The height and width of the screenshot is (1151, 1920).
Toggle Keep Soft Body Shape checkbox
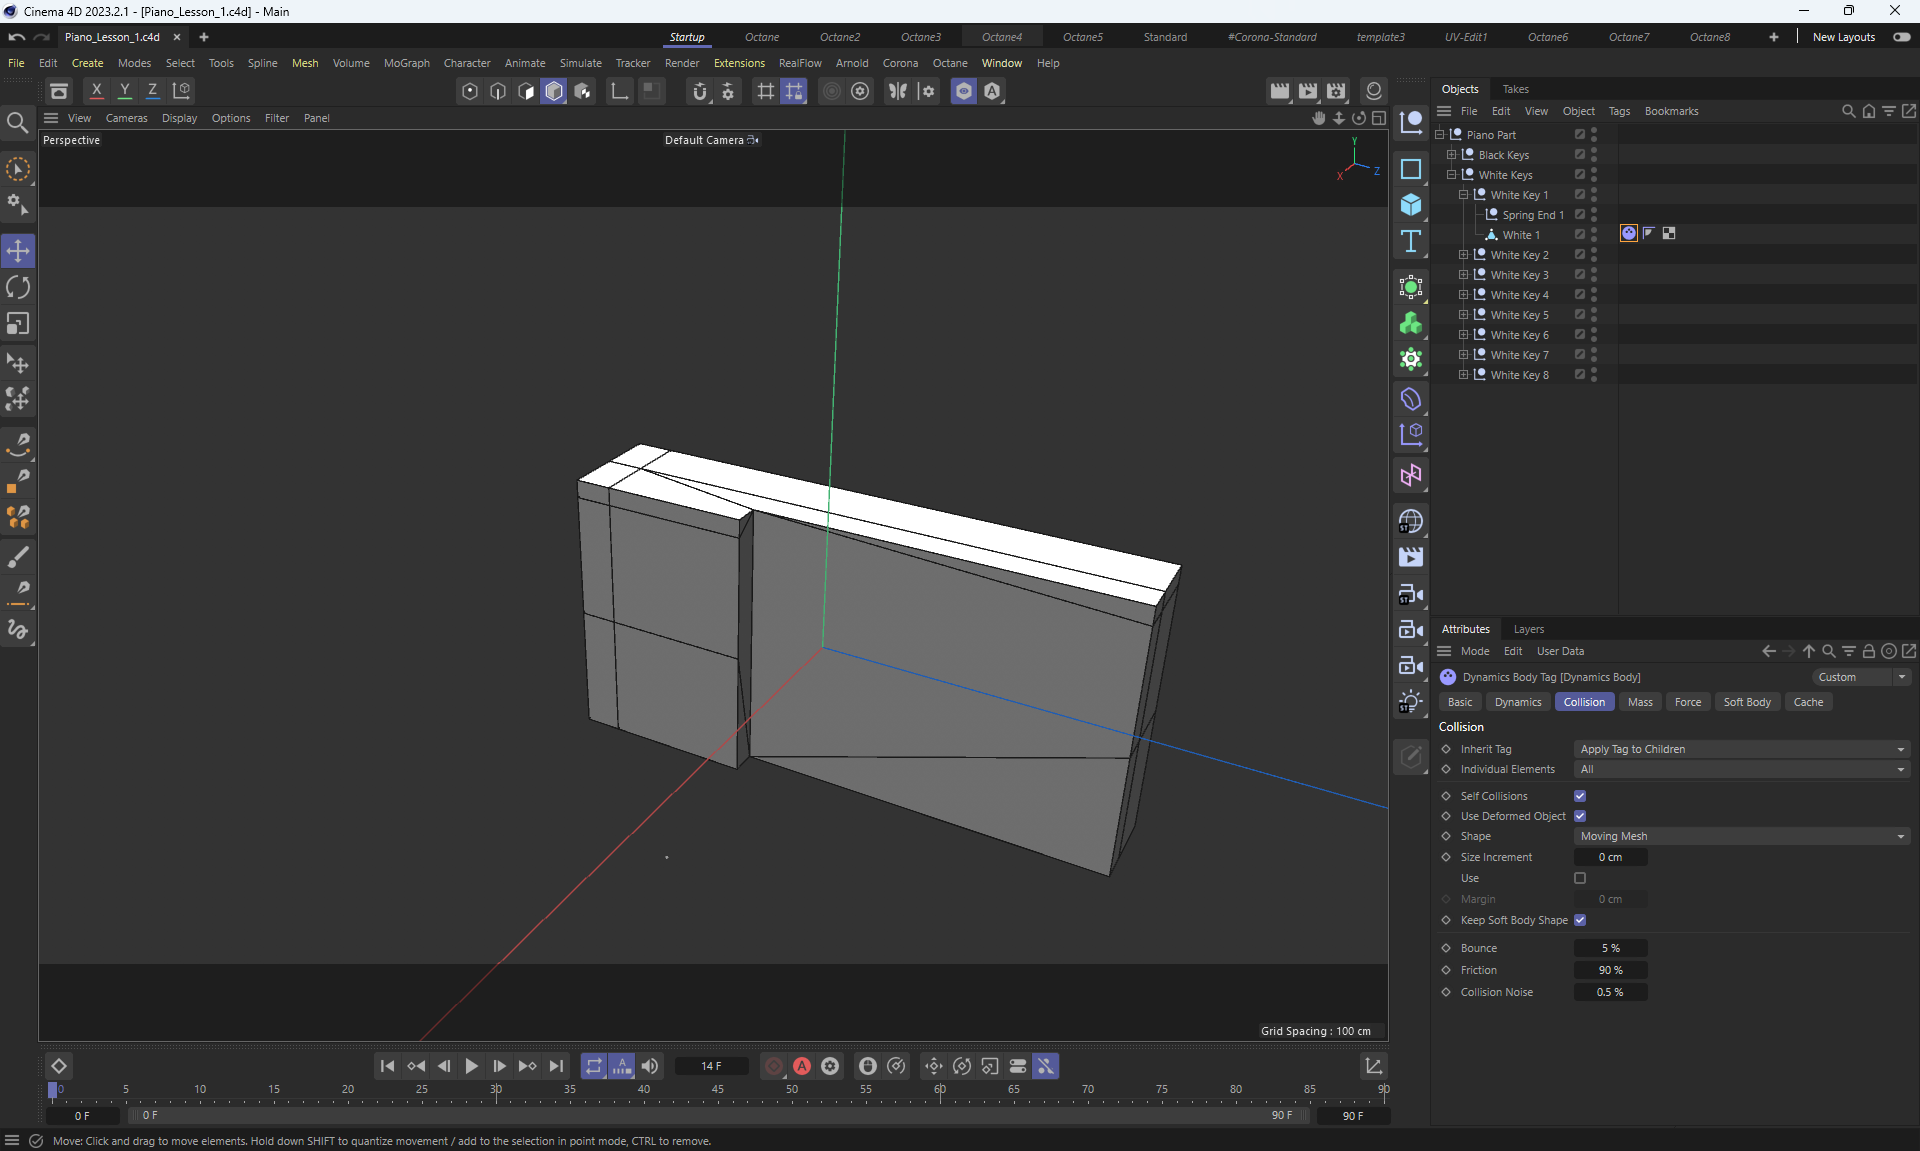[1580, 920]
